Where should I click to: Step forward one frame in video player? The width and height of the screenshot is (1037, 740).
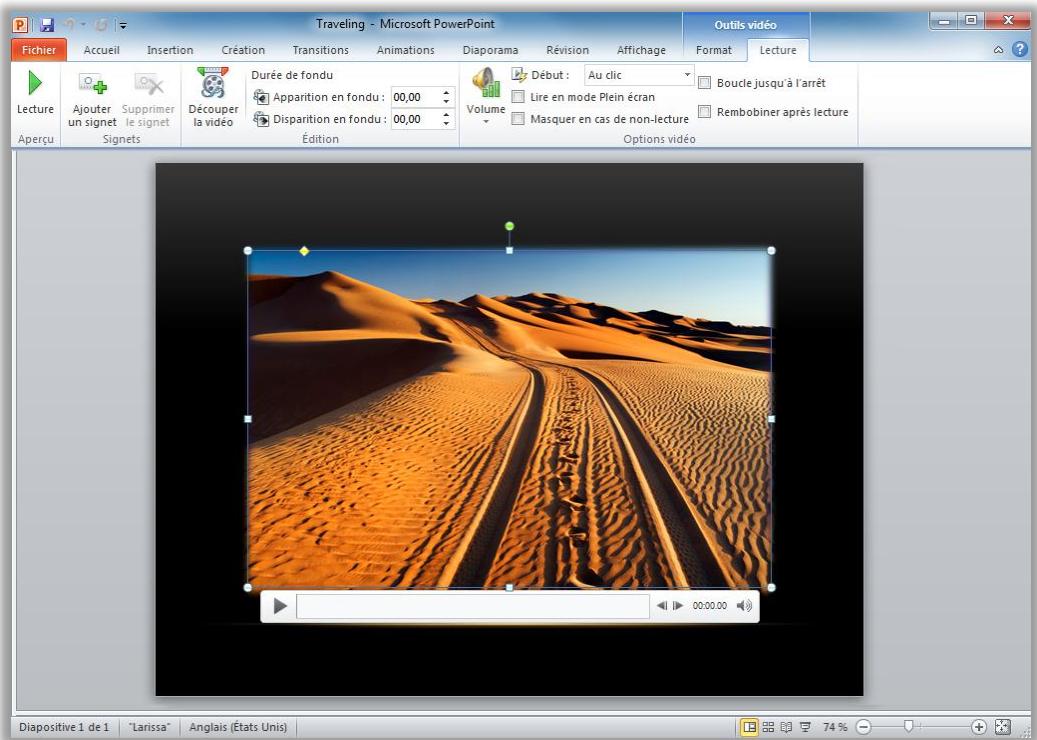(678, 606)
